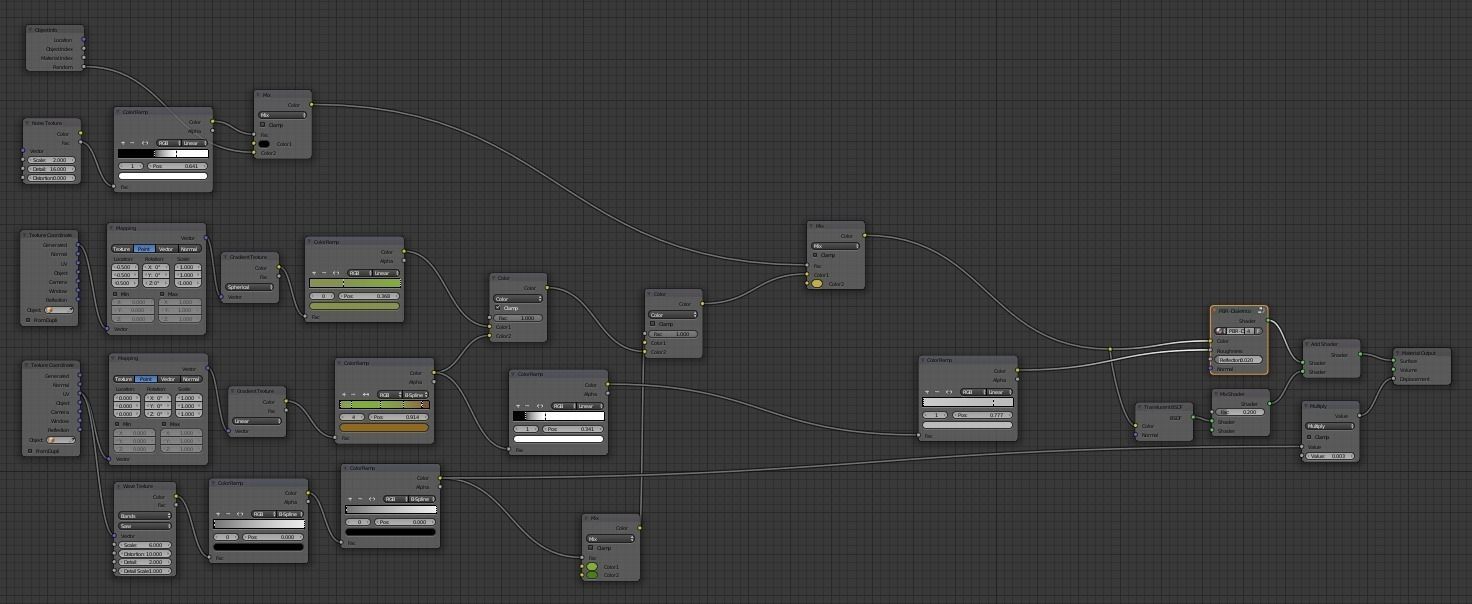Enable Max in Mapping node with Location 0.000
The width and height of the screenshot is (1472, 604).
[164, 424]
